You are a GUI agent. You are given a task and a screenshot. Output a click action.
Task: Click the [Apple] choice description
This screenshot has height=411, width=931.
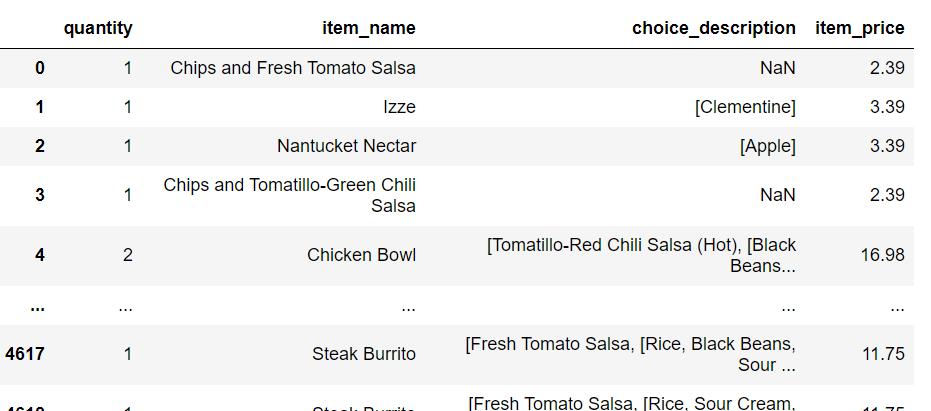[768, 146]
